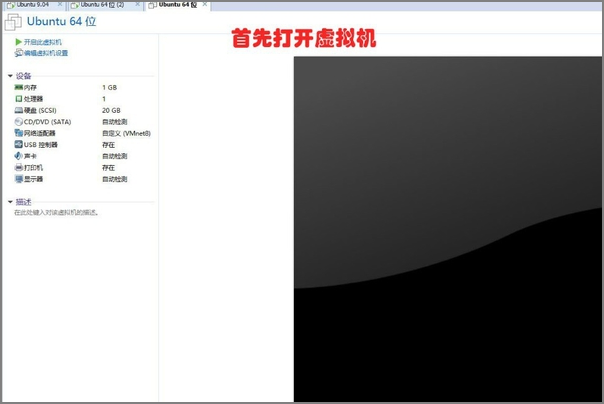Select the memory (内存) device icon
The image size is (604, 404).
pos(18,88)
